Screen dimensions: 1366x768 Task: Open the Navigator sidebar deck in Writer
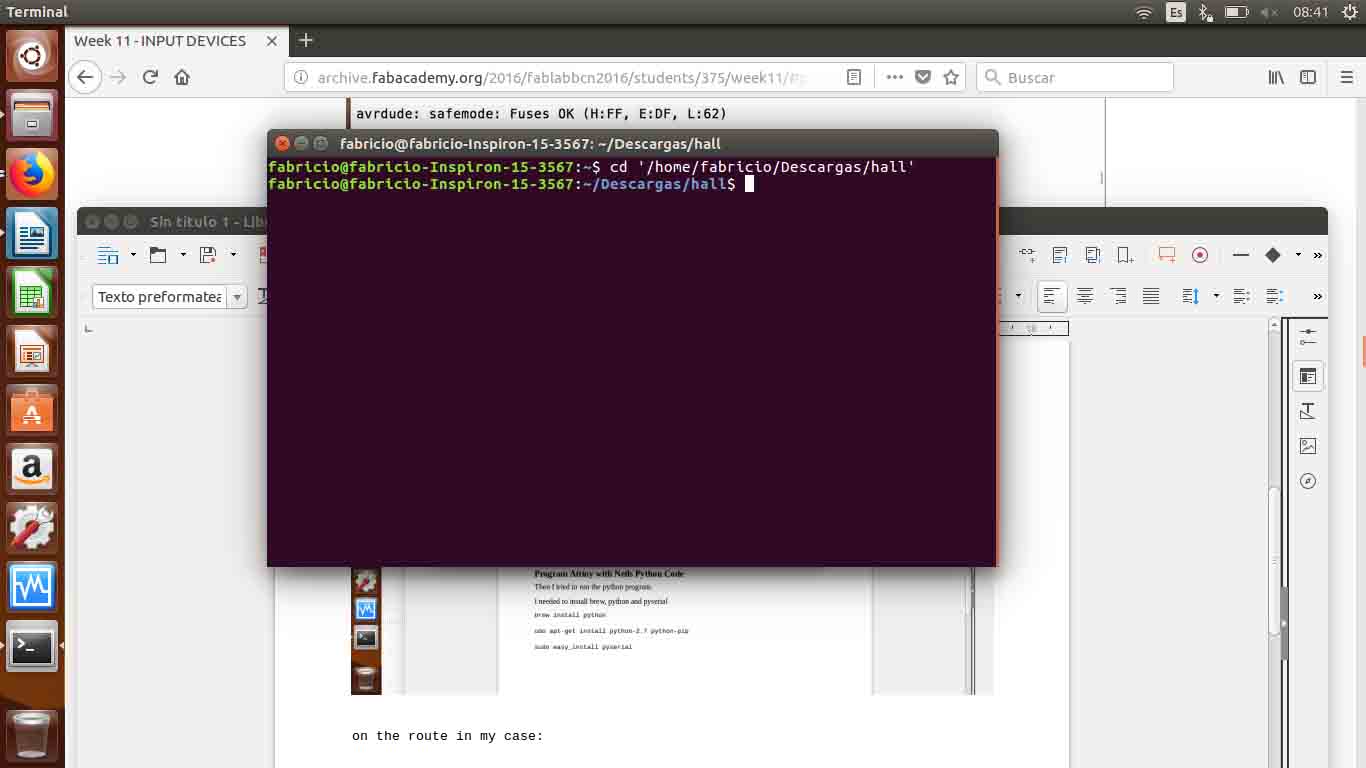coord(1308,481)
